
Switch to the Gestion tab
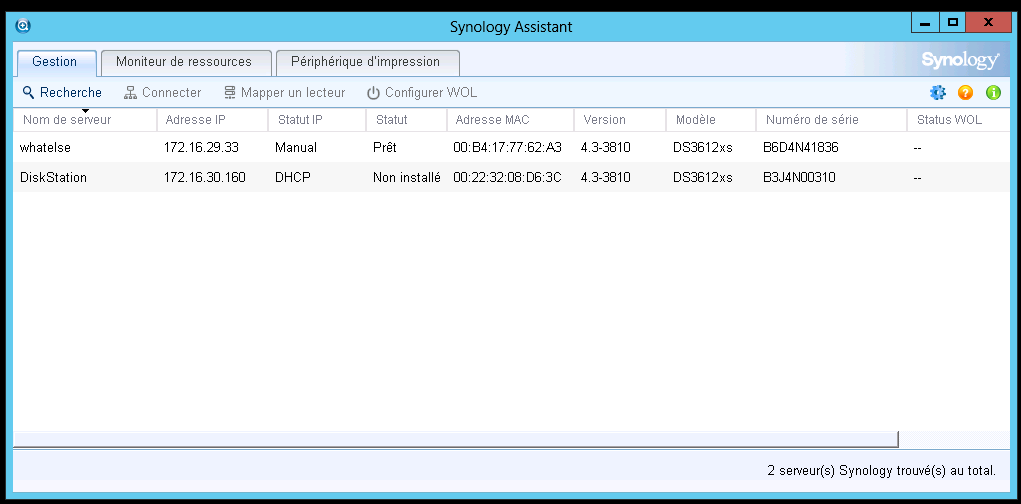(57, 62)
